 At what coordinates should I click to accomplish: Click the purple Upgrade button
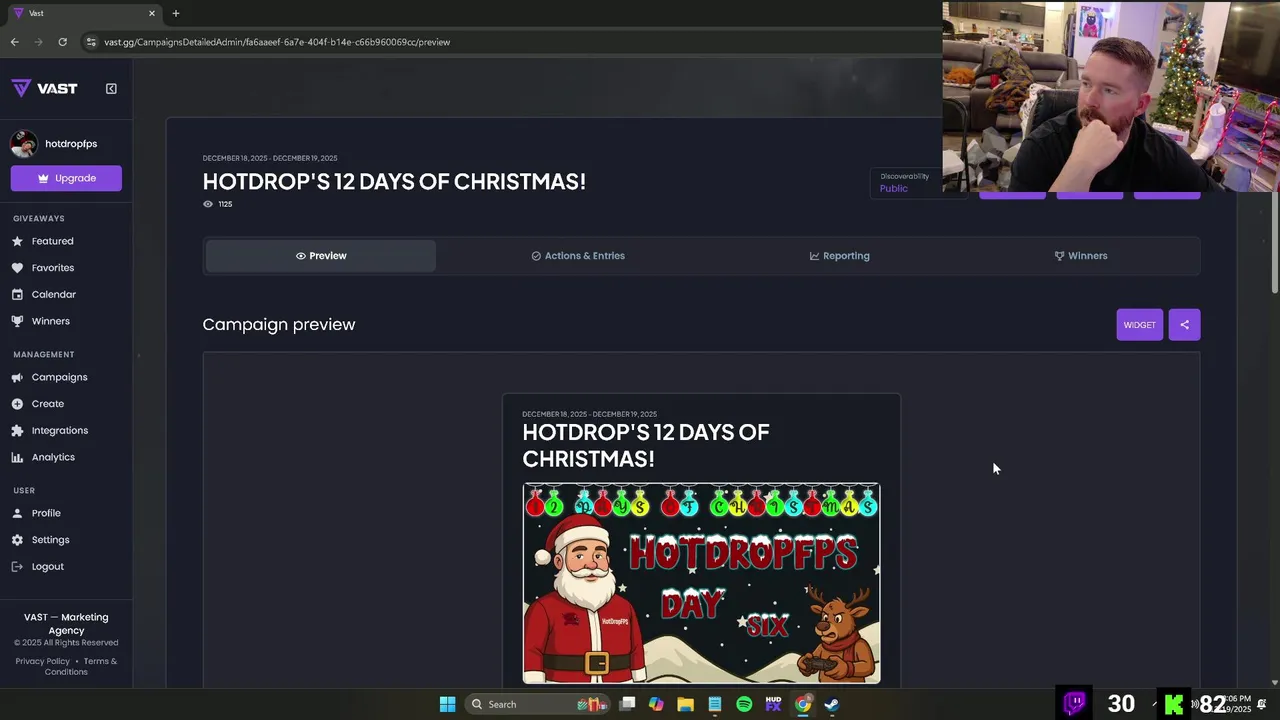pos(66,178)
